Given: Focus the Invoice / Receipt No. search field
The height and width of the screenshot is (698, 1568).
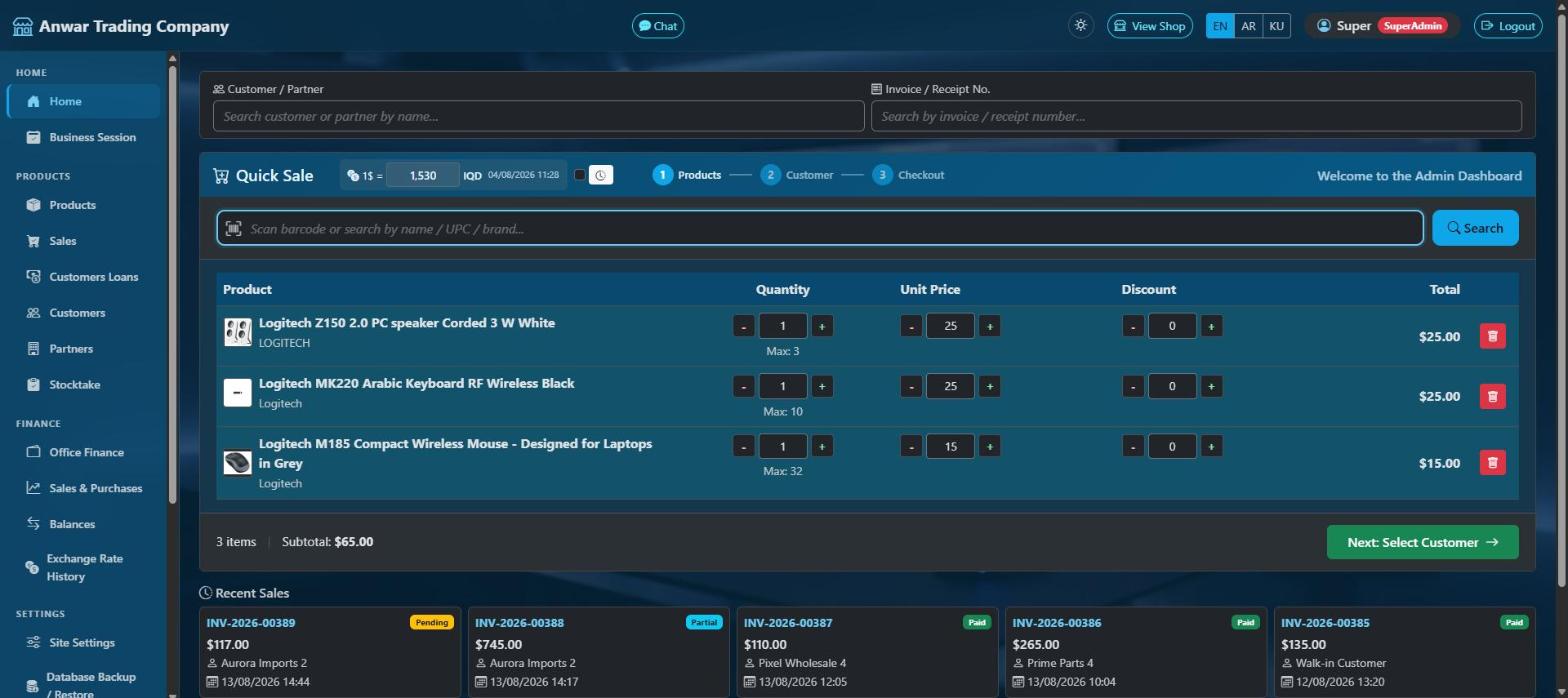Looking at the screenshot, I should pos(1196,116).
